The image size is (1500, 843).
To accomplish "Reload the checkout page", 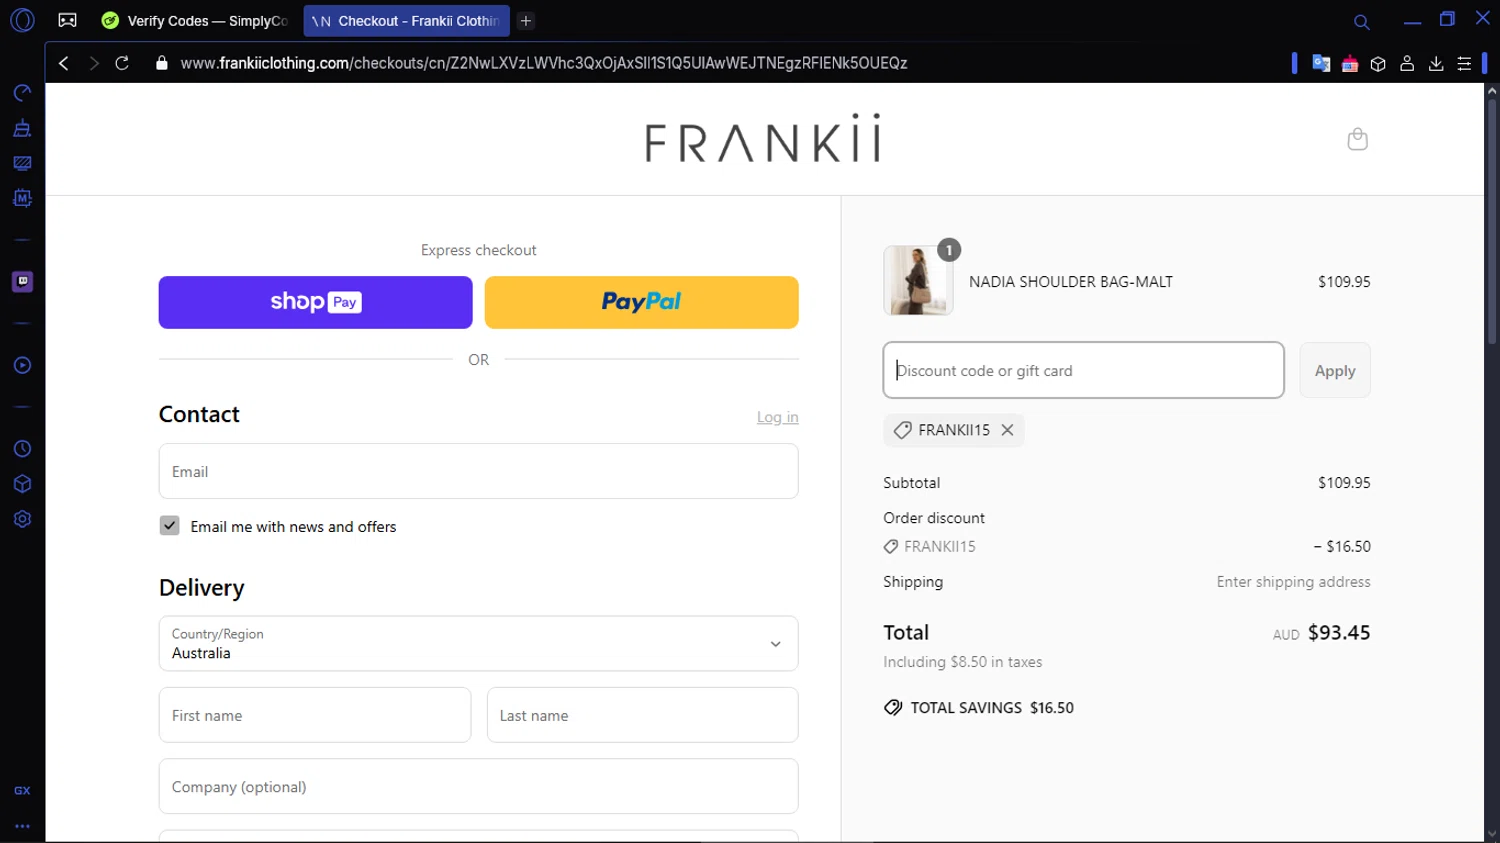I will (x=122, y=63).
